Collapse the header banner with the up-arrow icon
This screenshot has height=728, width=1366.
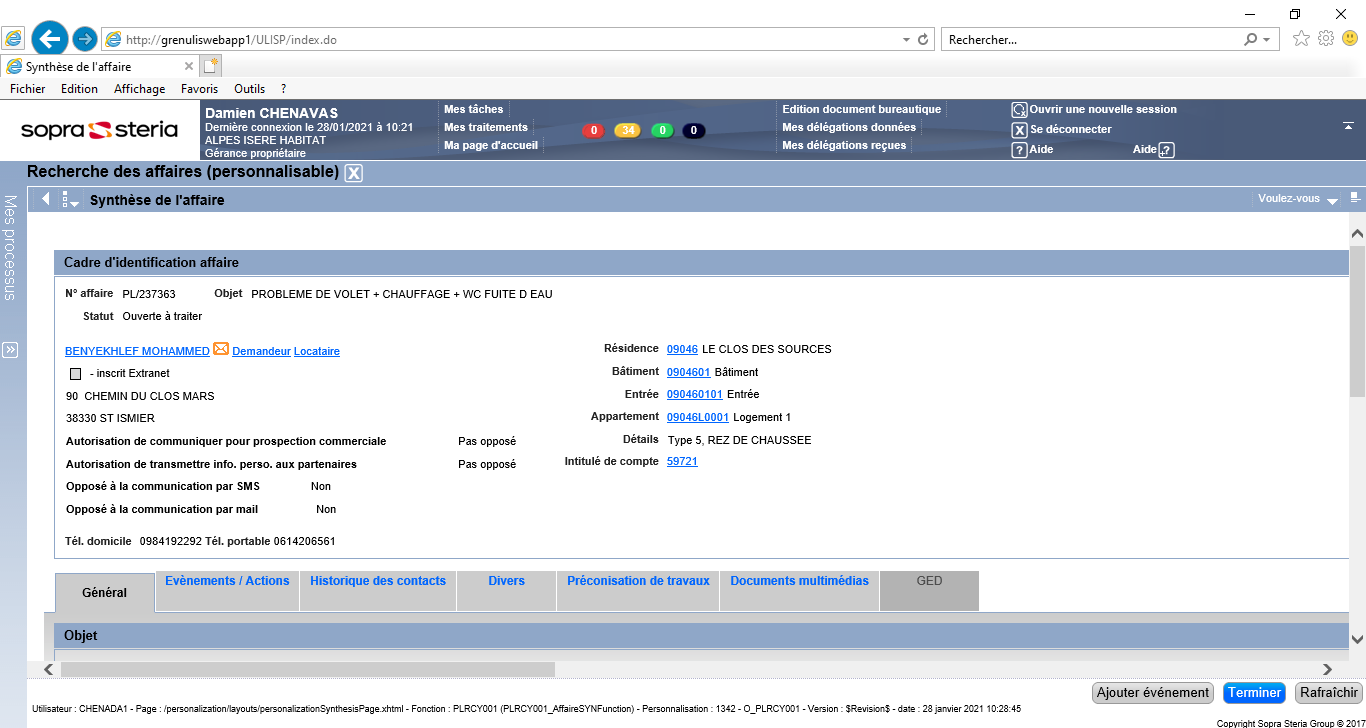1348,126
